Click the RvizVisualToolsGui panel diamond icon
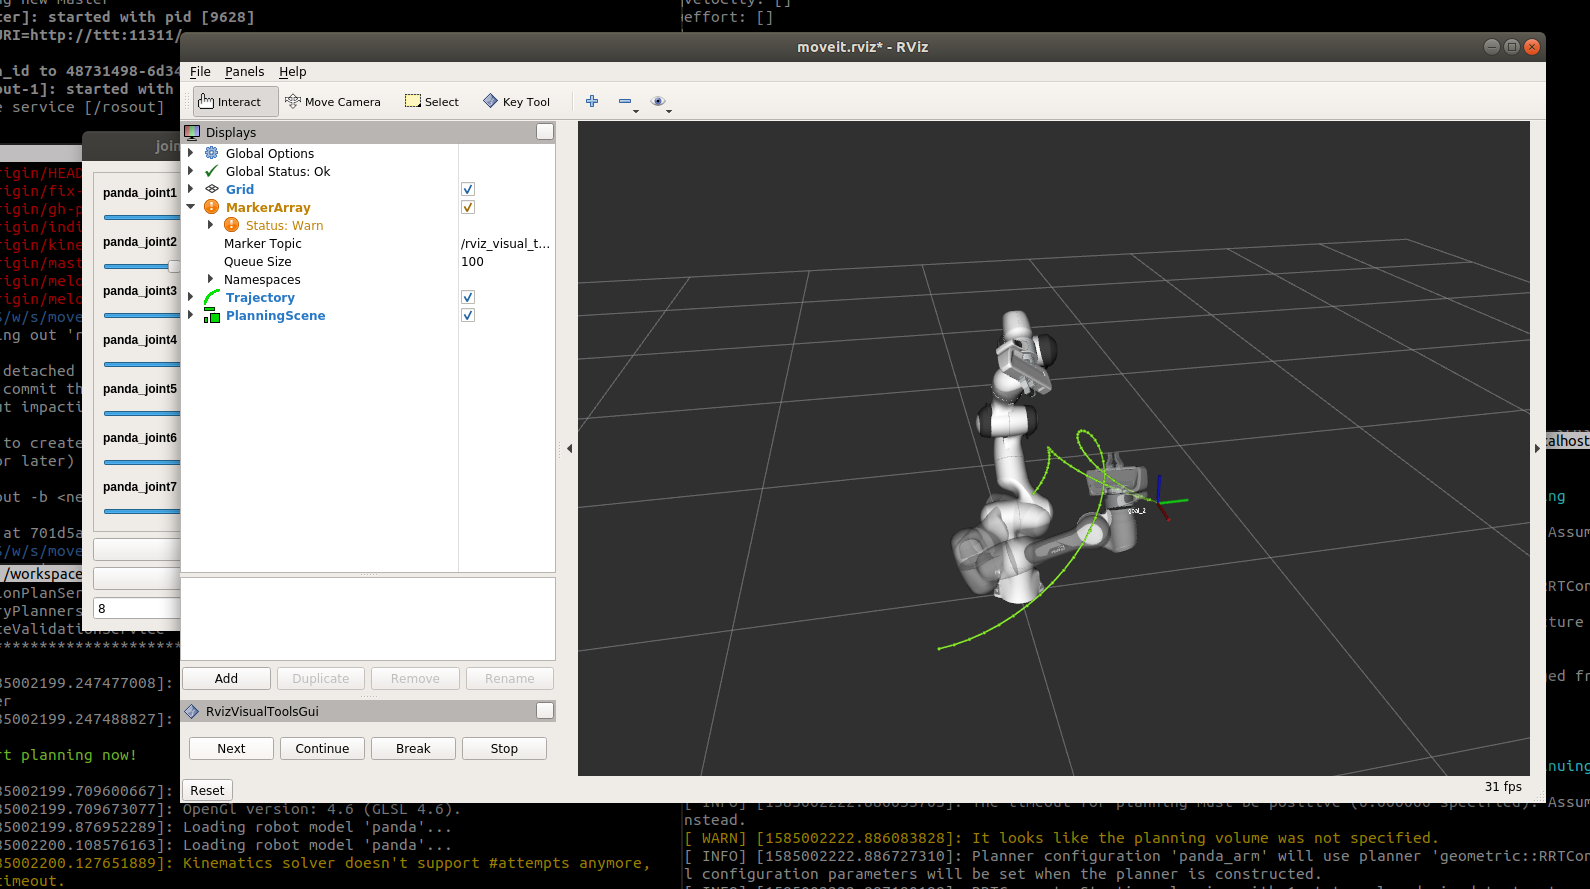1590x889 pixels. coord(192,711)
